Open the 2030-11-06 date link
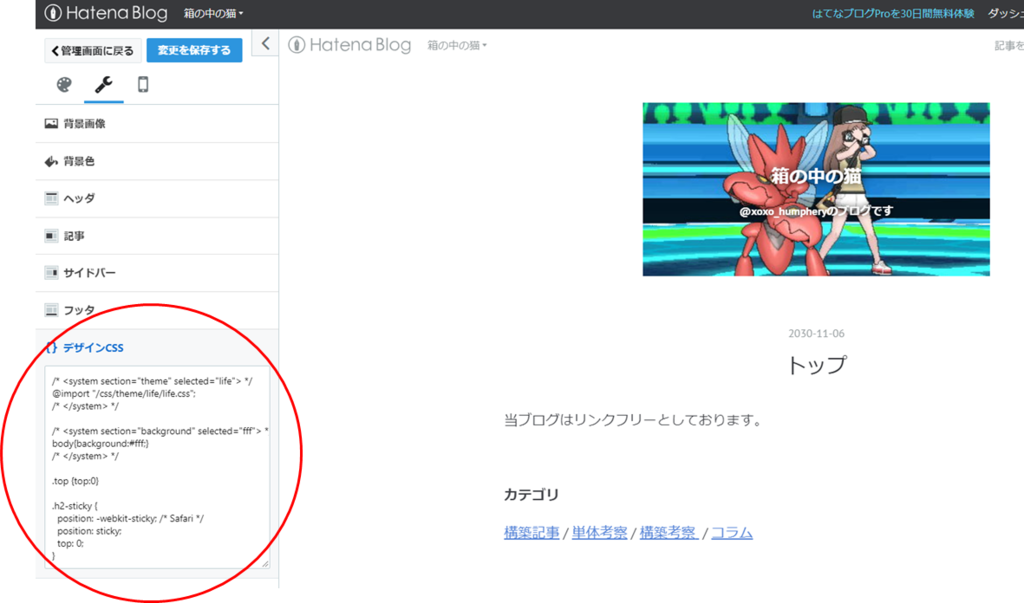Image resolution: width=1024 pixels, height=603 pixels. pyautogui.click(x=816, y=334)
